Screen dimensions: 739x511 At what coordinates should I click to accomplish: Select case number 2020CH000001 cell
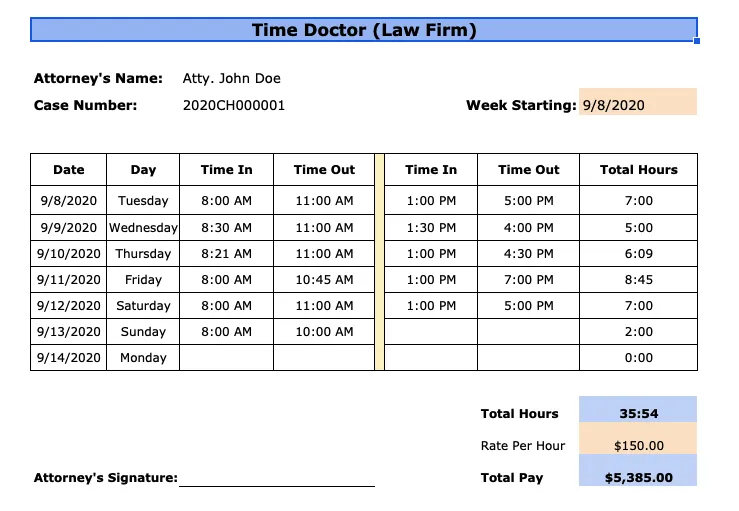point(234,105)
